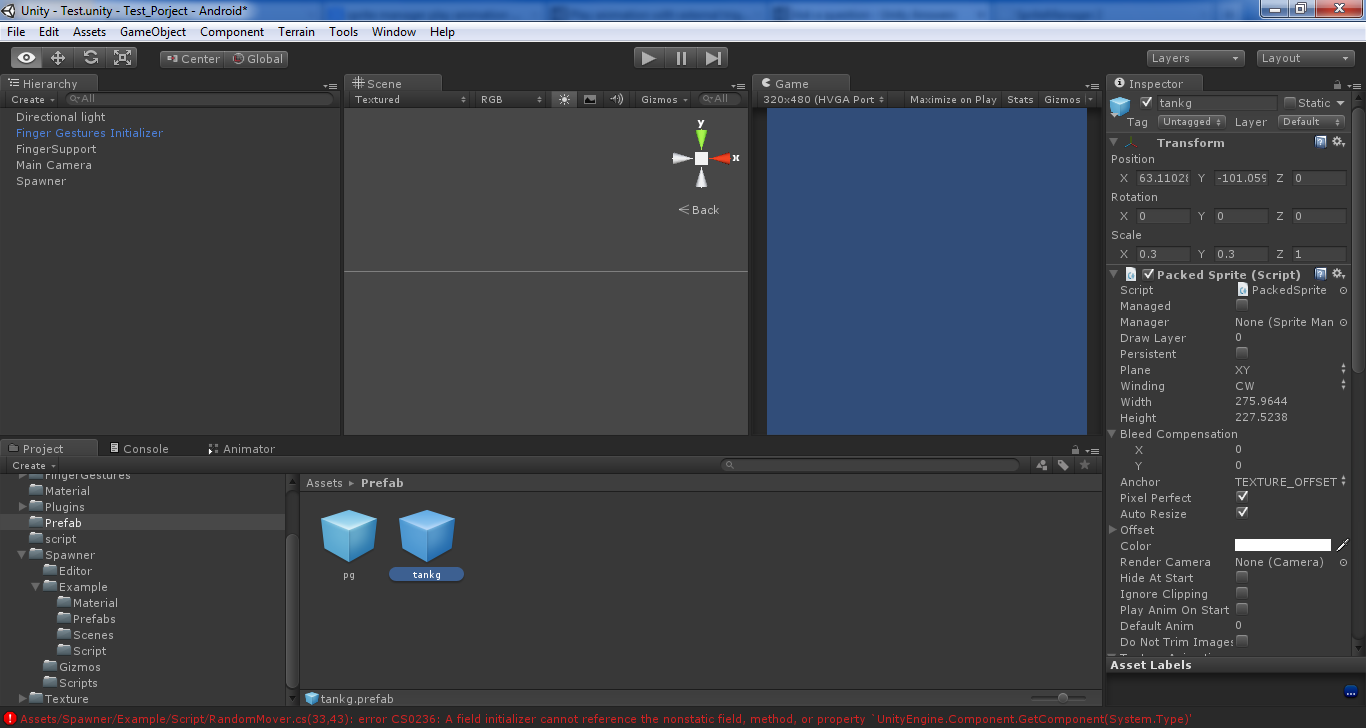Image resolution: width=1366 pixels, height=728 pixels.
Task: Open the Anchor TEXTURE_OFFSET dropdown
Action: coord(1291,482)
